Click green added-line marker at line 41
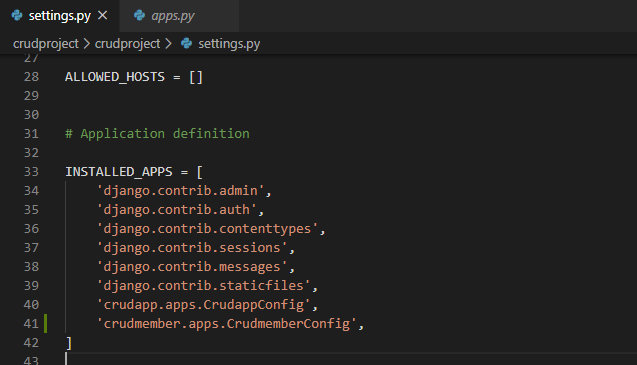This screenshot has width=637, height=365. [46, 324]
